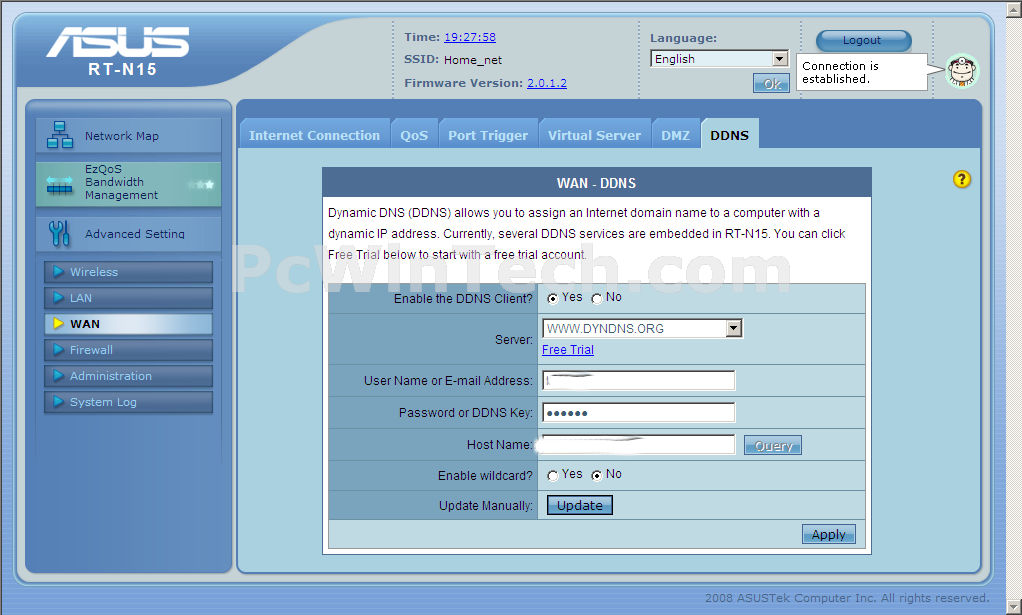
Task: Open the System Log menu
Action: [128, 402]
